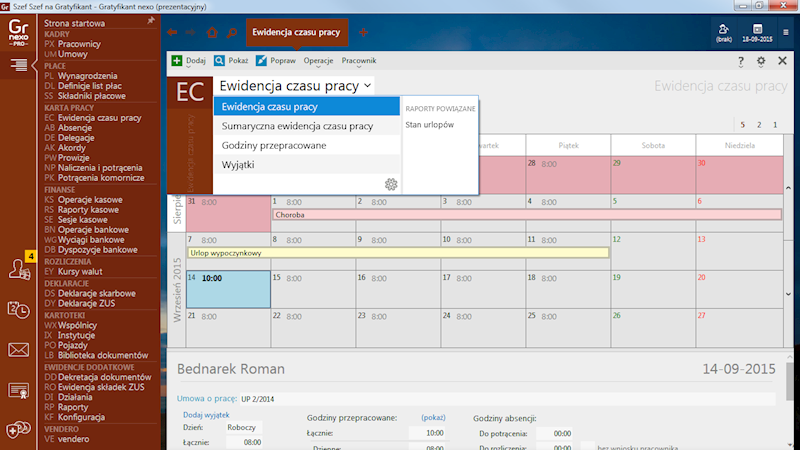Viewport: 800px width, 450px height.
Task: Click the EC module tile
Action: click(190, 92)
